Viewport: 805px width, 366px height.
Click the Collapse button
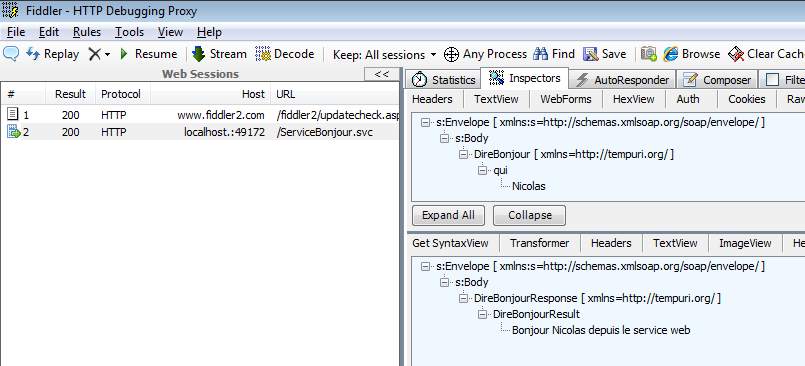529,215
